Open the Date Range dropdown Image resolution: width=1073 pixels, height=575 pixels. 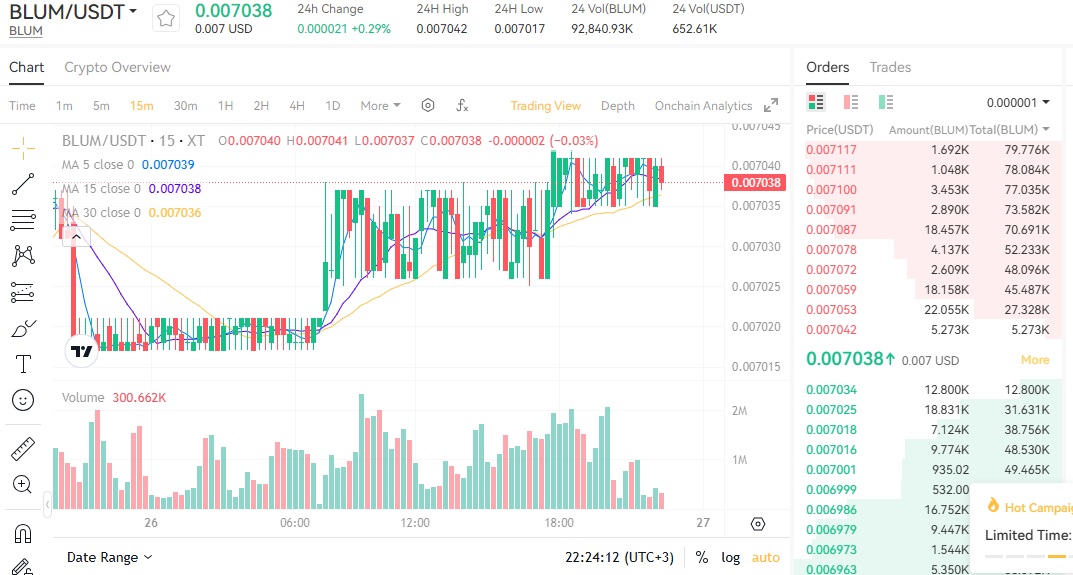click(x=109, y=557)
